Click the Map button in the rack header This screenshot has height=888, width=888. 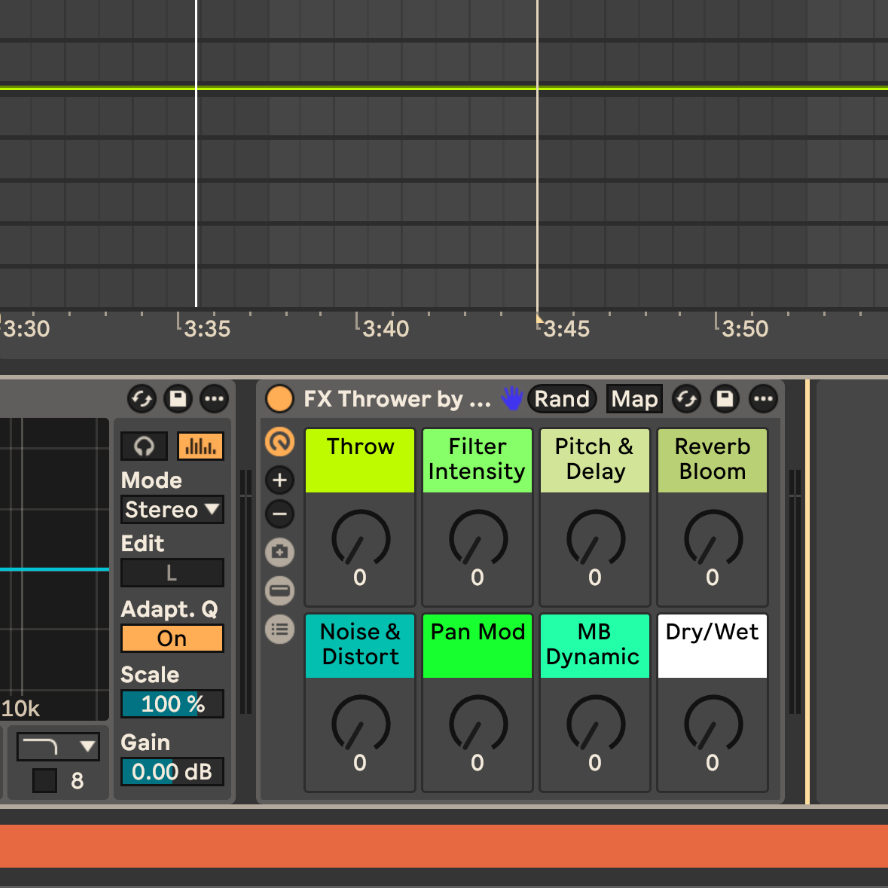(634, 399)
